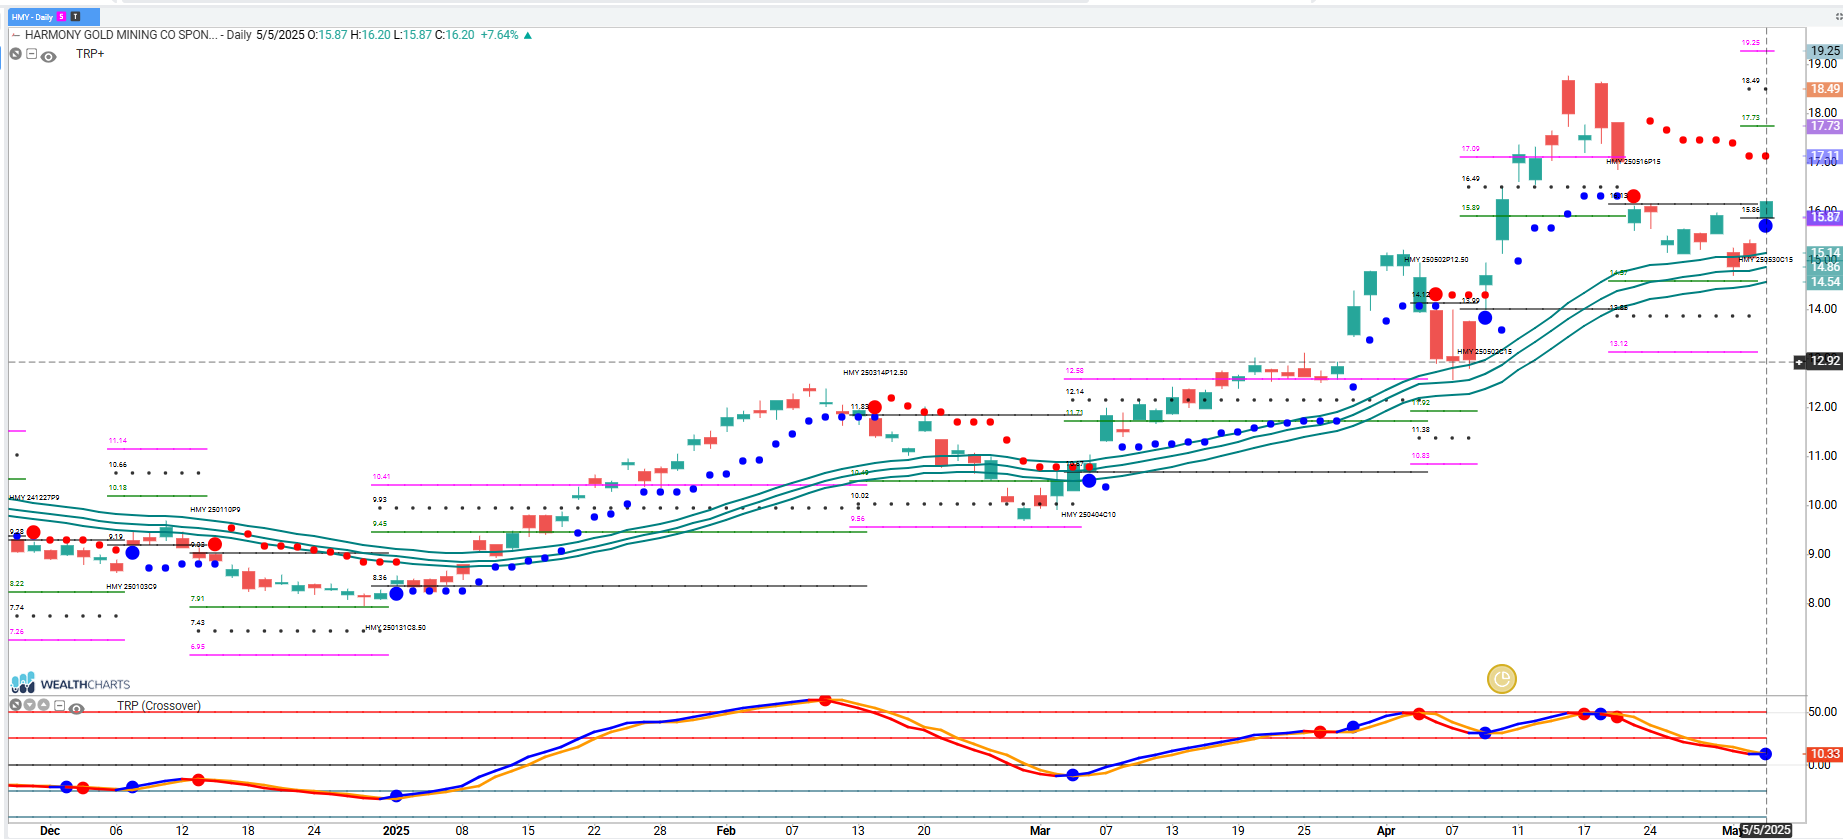Image resolution: width=1843 pixels, height=839 pixels.
Task: Click the orange 18.49 price axis tag
Action: [1825, 89]
